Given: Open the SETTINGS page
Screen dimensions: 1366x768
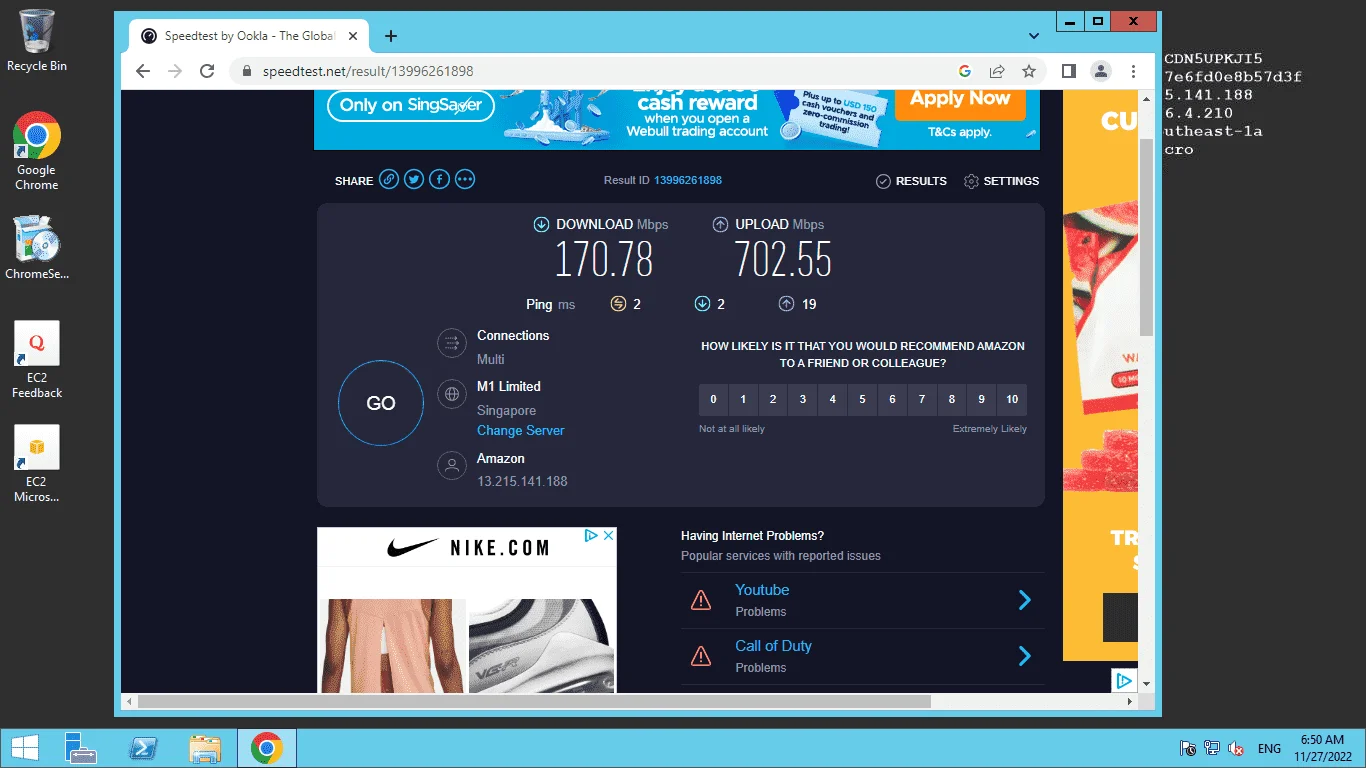Looking at the screenshot, I should (1001, 181).
